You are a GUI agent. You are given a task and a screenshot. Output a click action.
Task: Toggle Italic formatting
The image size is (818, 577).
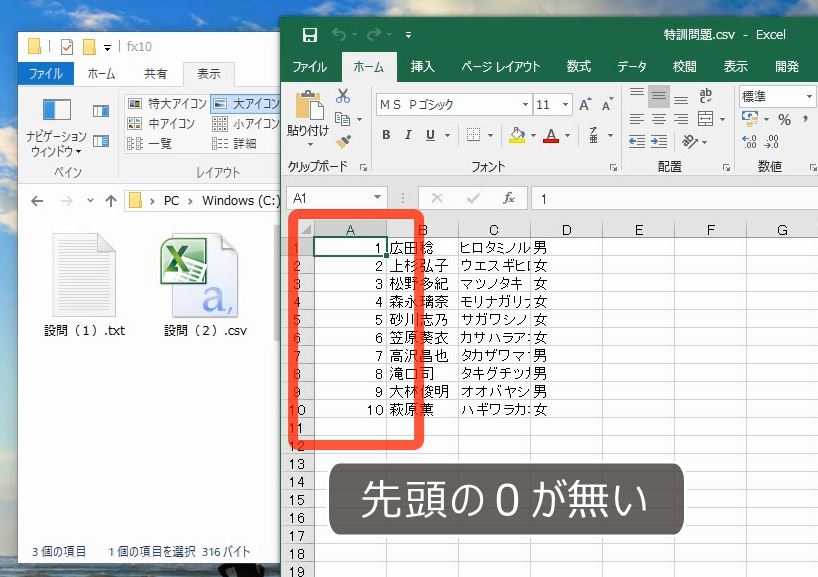(407, 134)
